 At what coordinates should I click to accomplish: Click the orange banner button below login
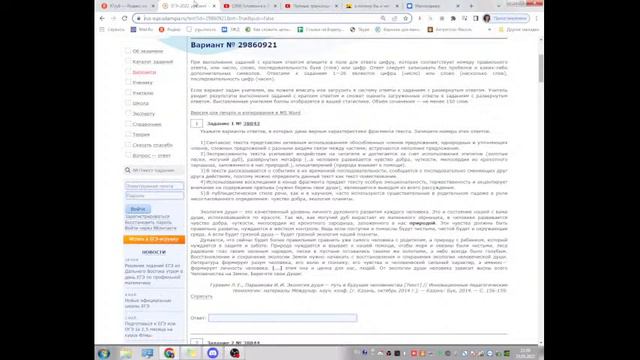point(154,239)
